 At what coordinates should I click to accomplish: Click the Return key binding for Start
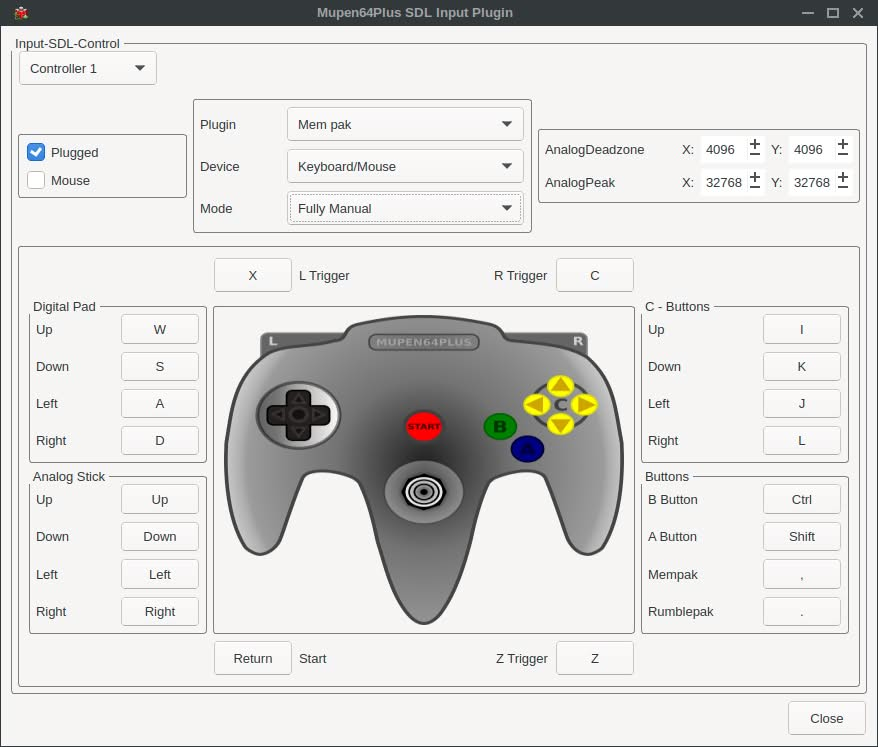click(x=253, y=659)
